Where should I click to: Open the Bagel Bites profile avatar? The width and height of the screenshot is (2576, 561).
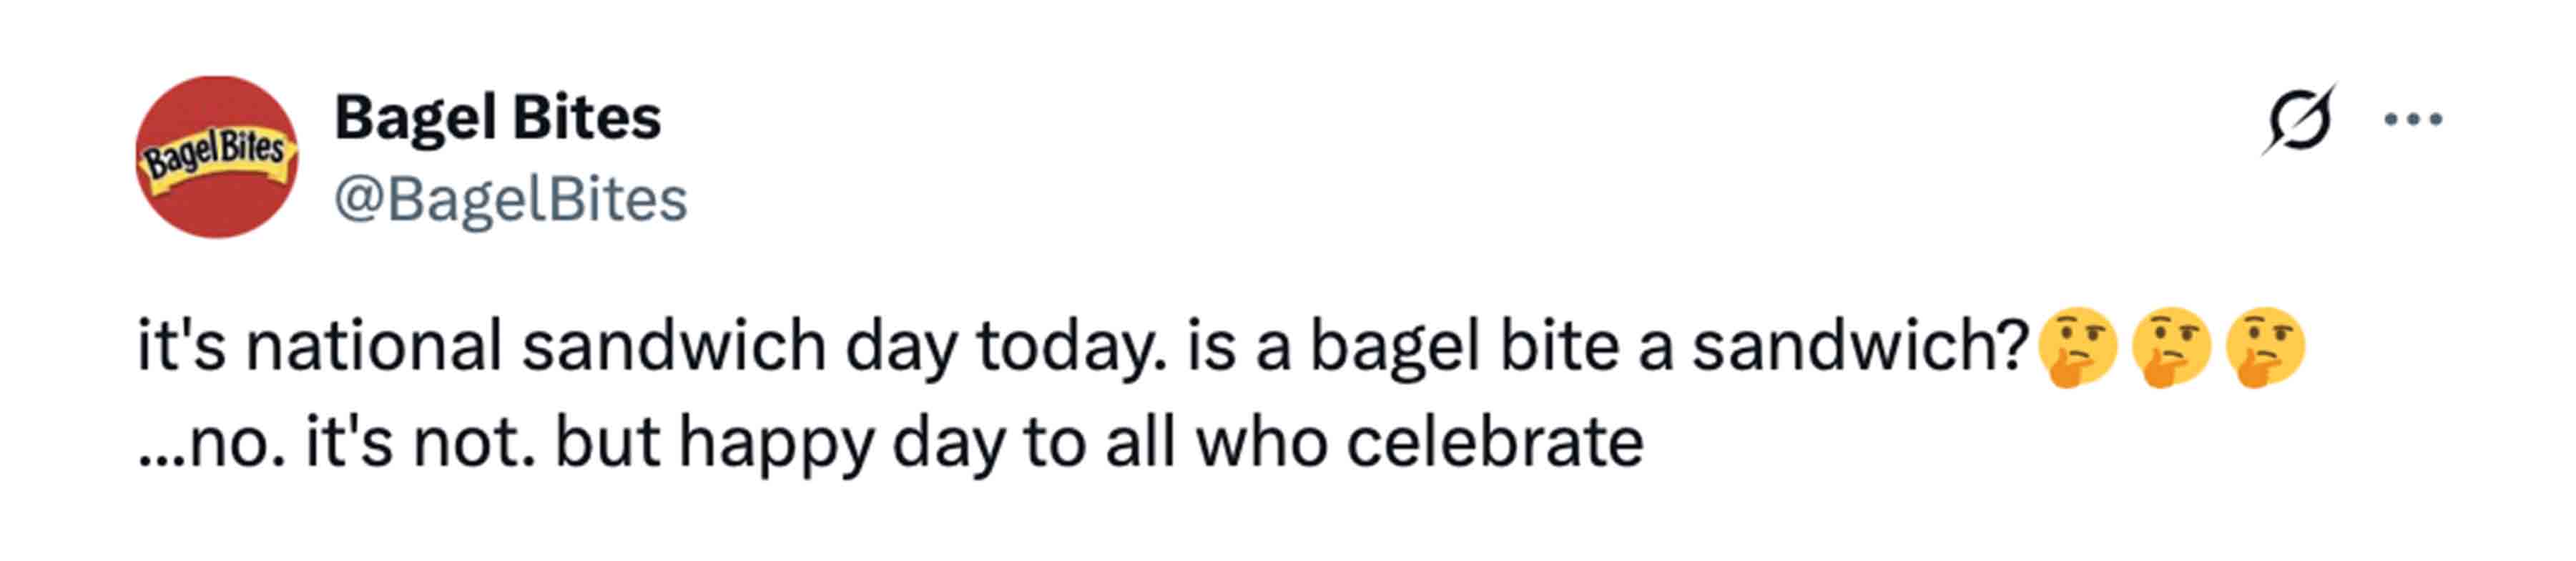216,157
